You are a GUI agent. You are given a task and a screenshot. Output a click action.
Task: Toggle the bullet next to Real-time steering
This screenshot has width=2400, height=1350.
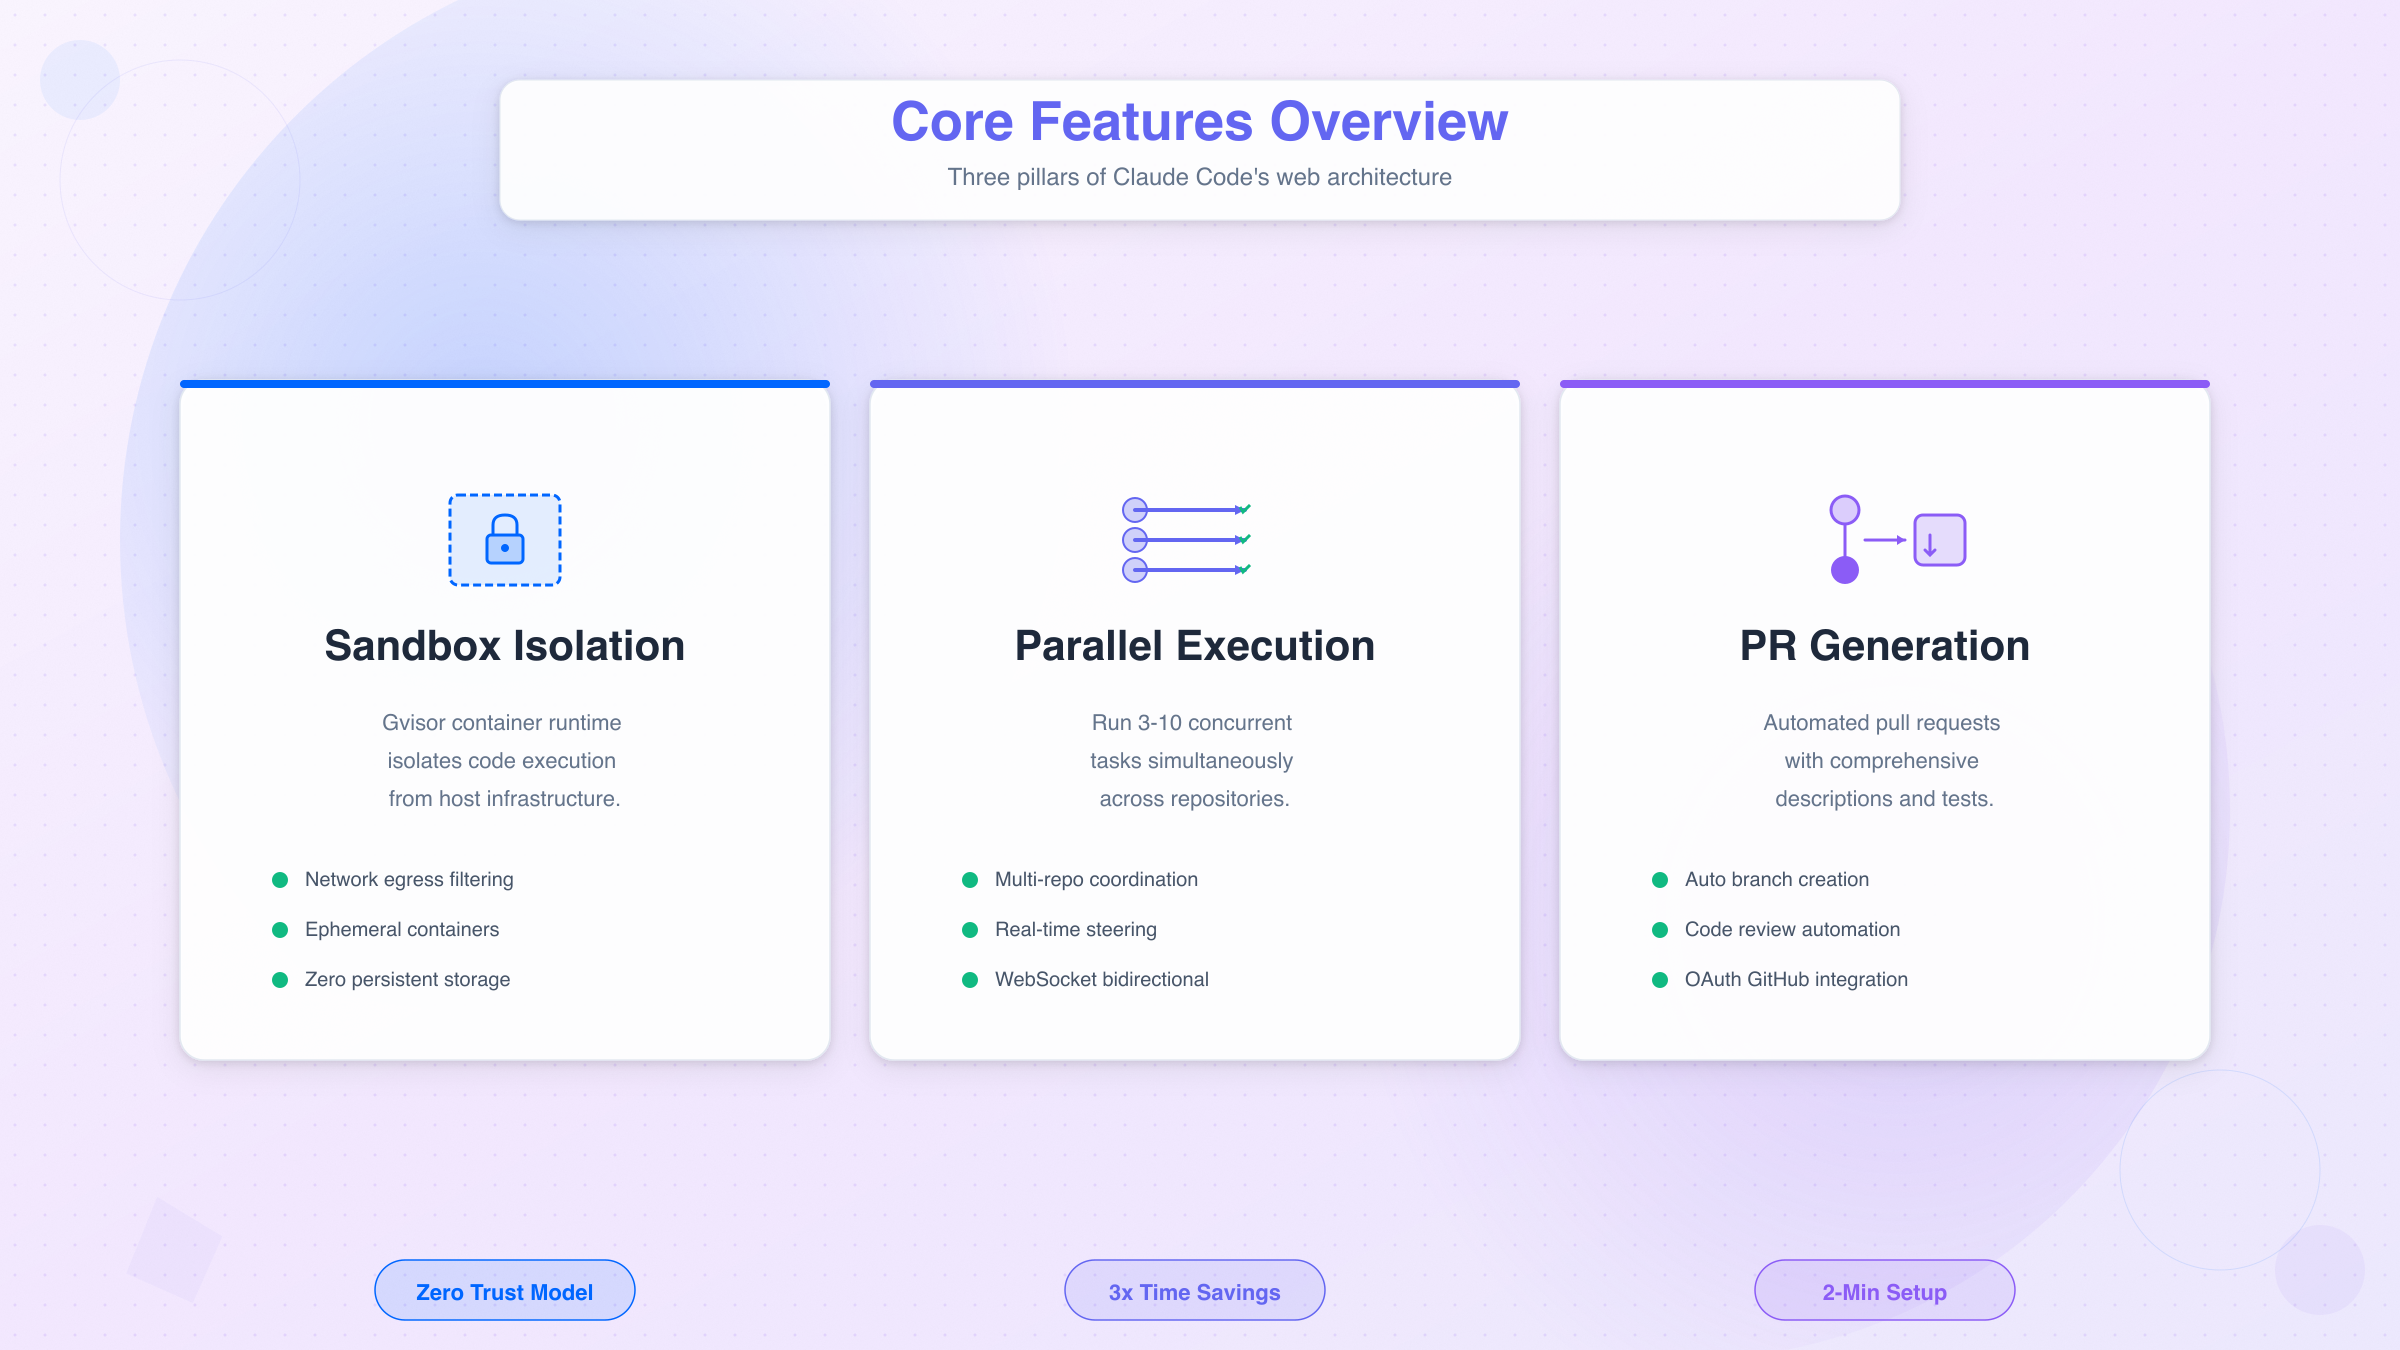(x=970, y=929)
